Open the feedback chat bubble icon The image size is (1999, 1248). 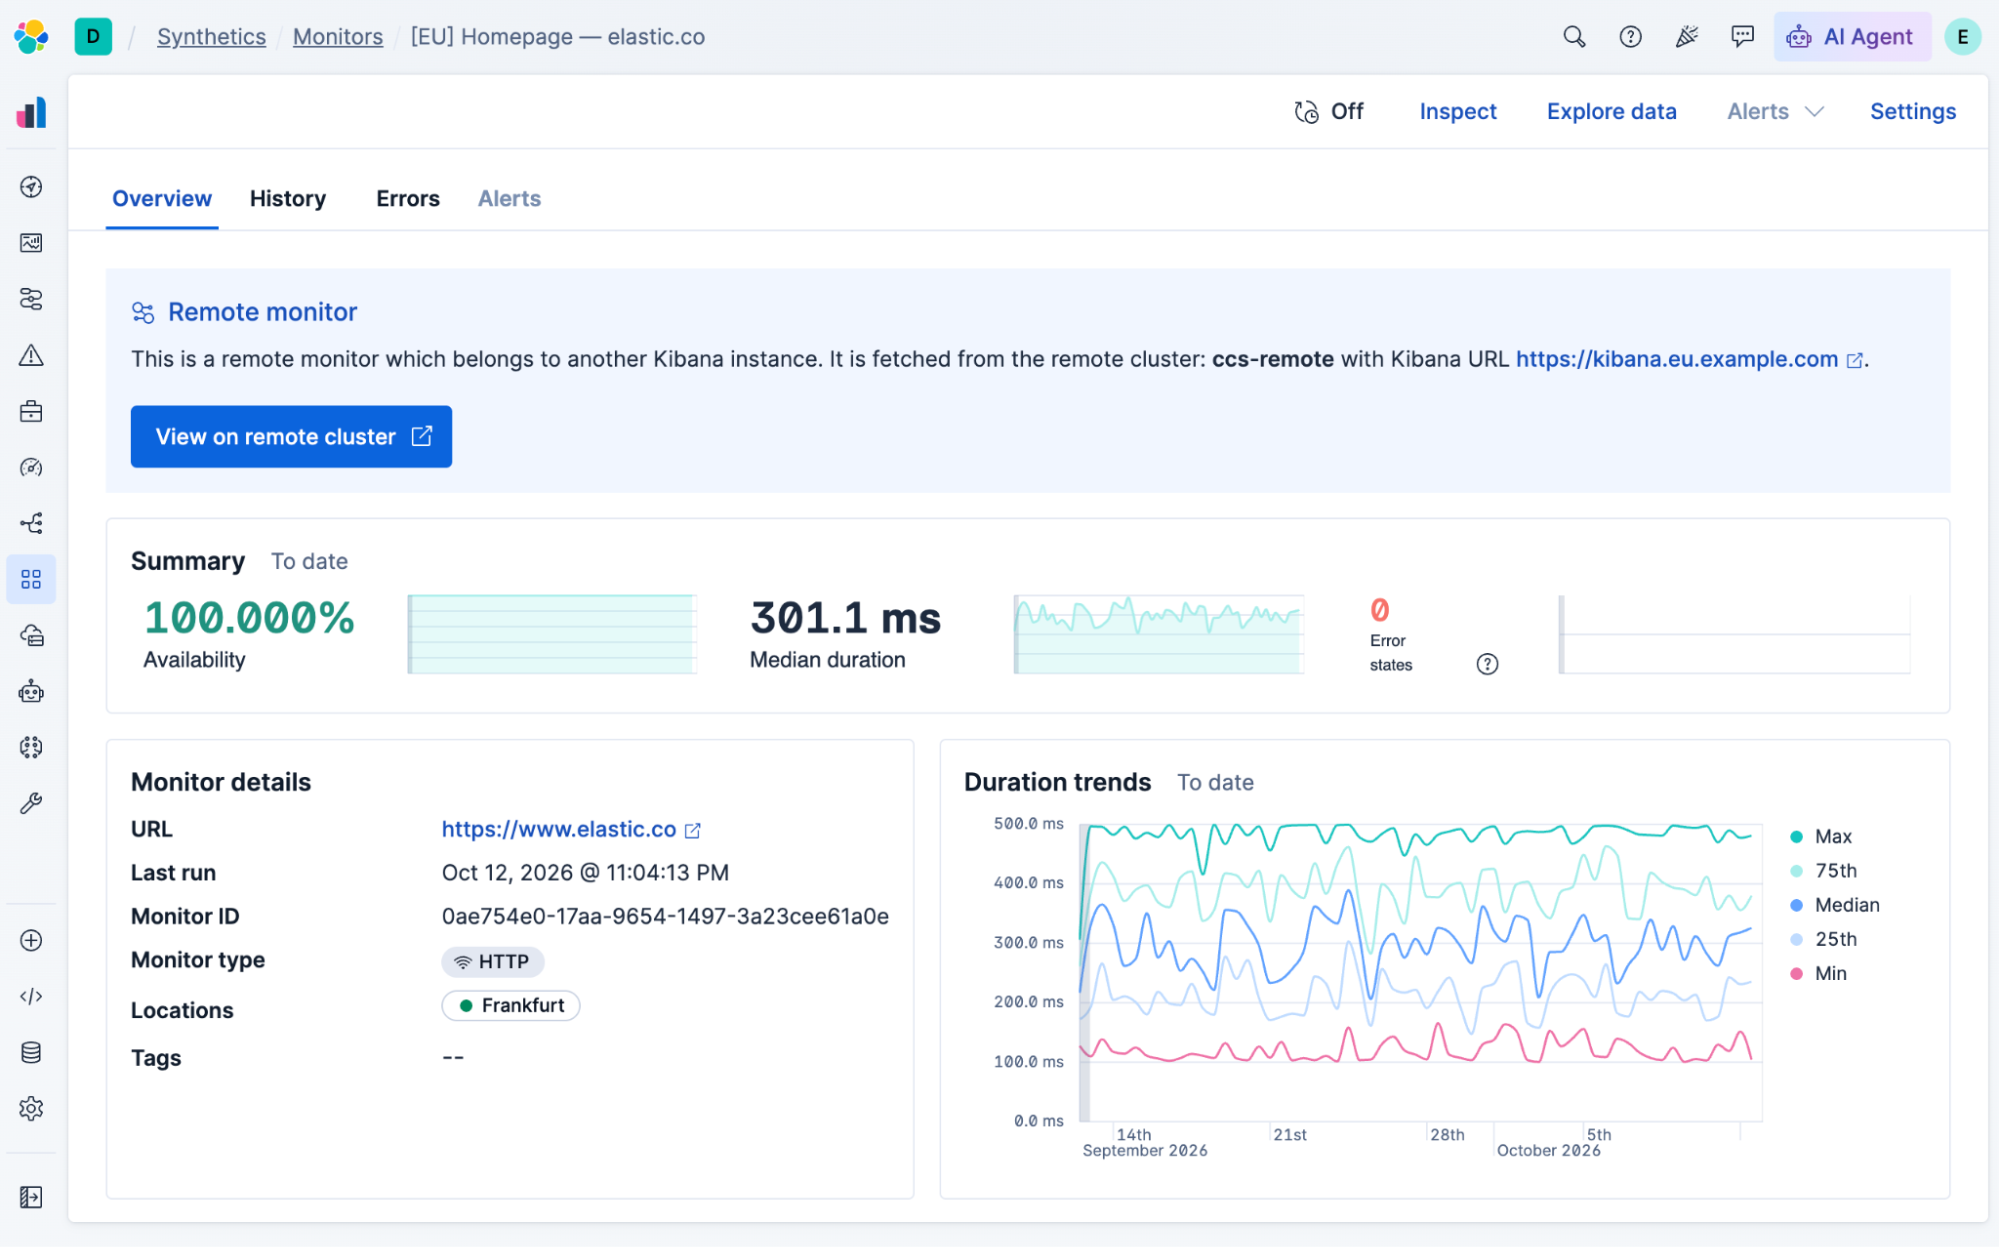(1742, 37)
